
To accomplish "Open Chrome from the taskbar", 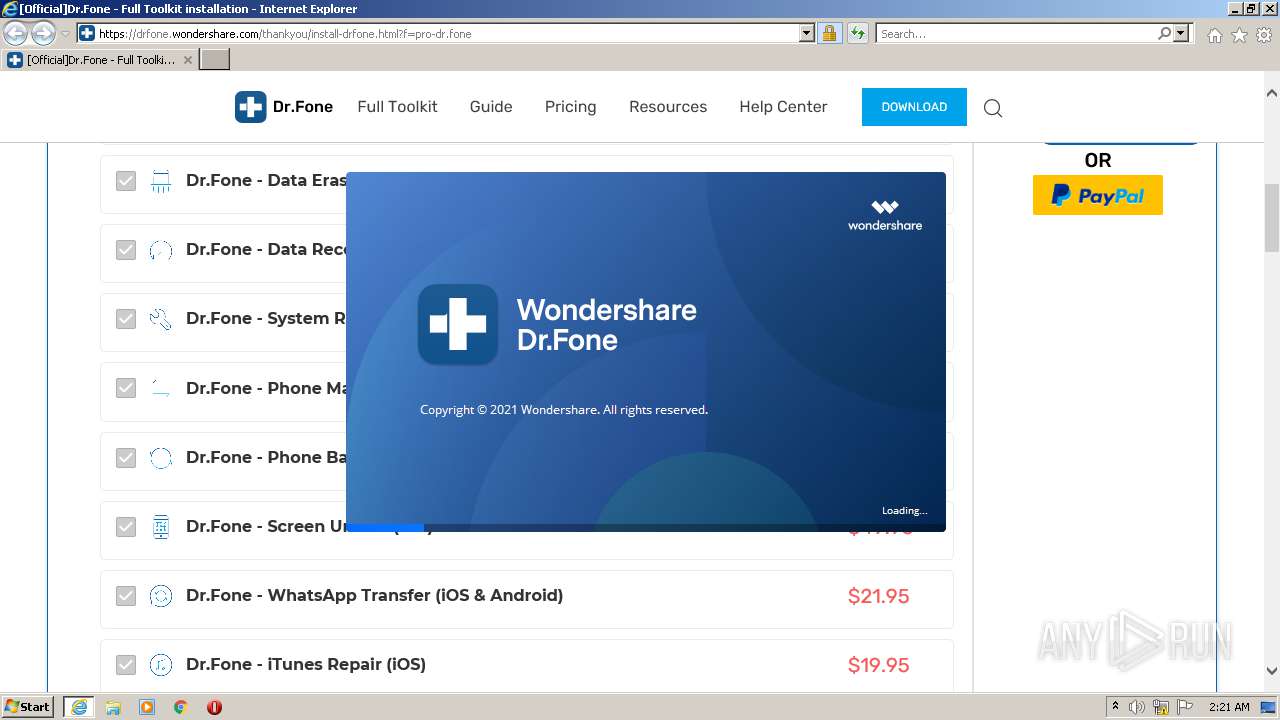I will [181, 707].
